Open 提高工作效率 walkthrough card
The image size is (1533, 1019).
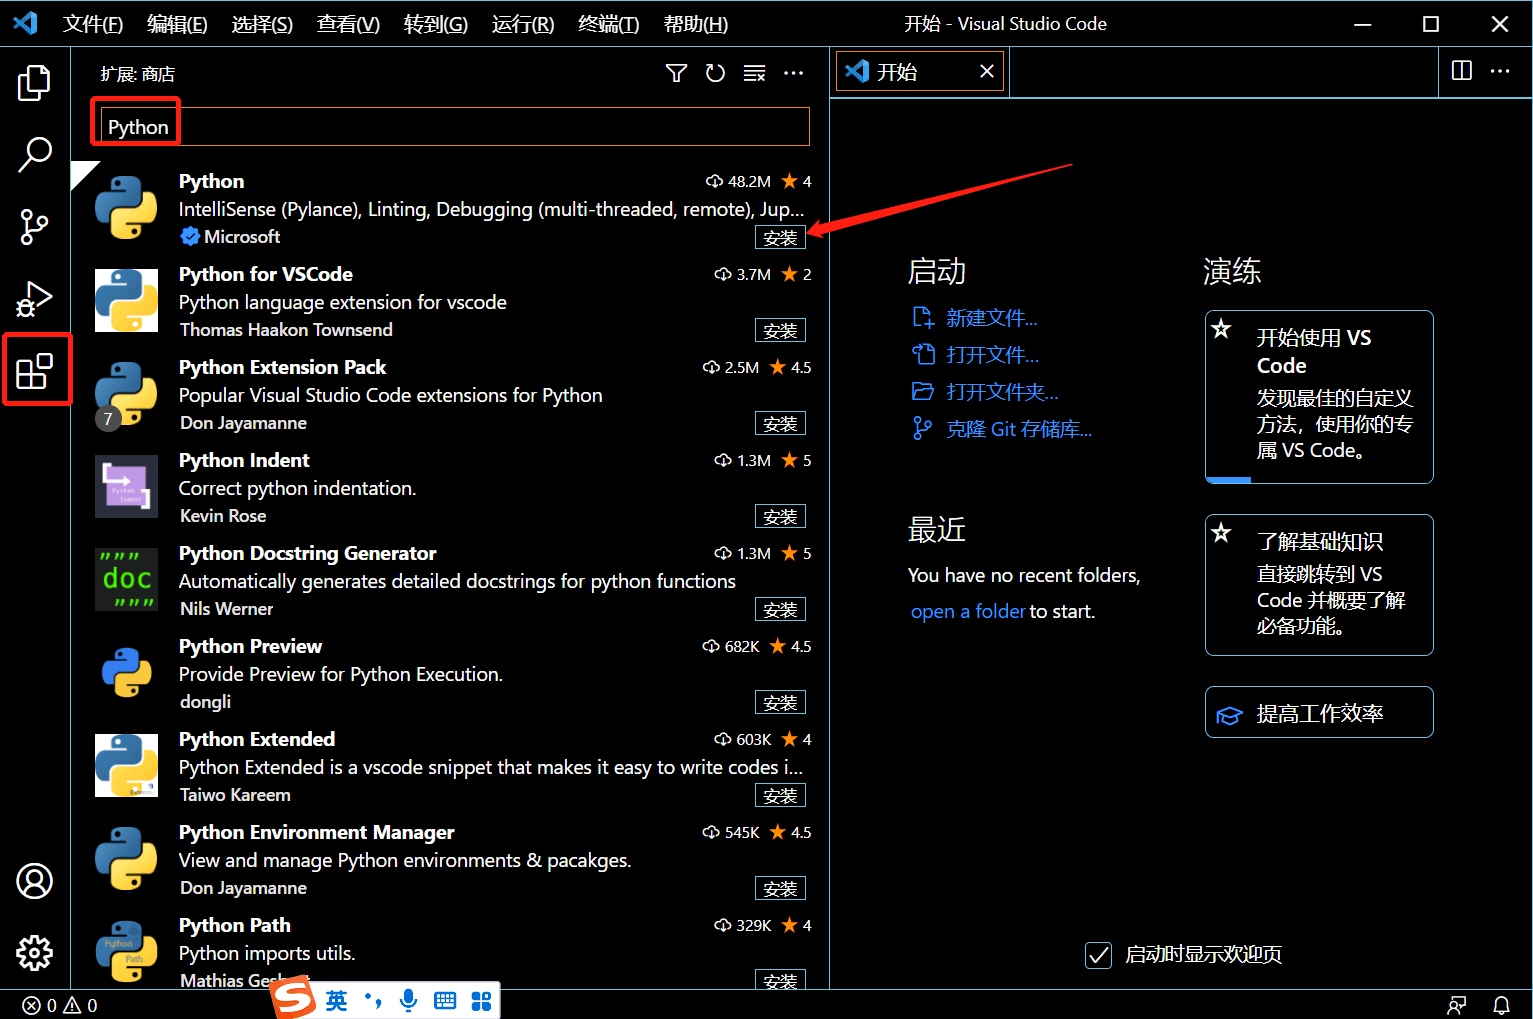[x=1319, y=712]
